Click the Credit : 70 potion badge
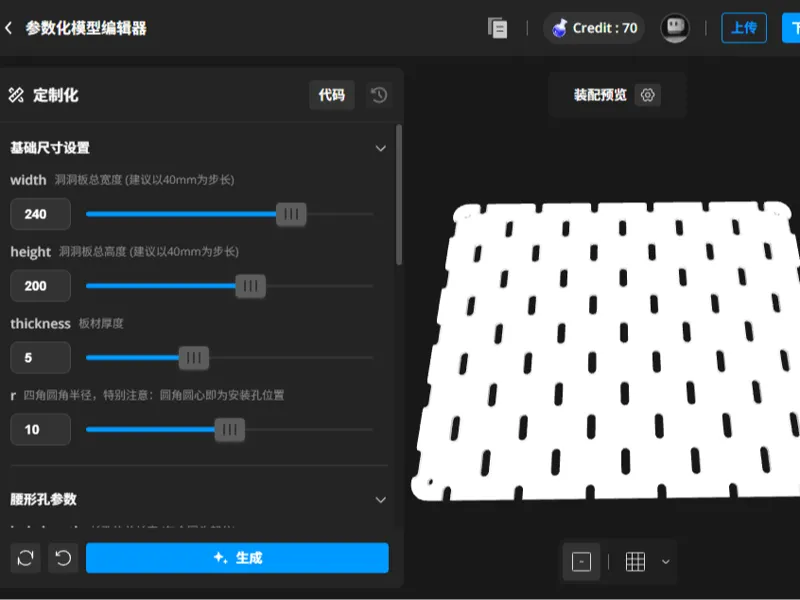 (x=594, y=28)
